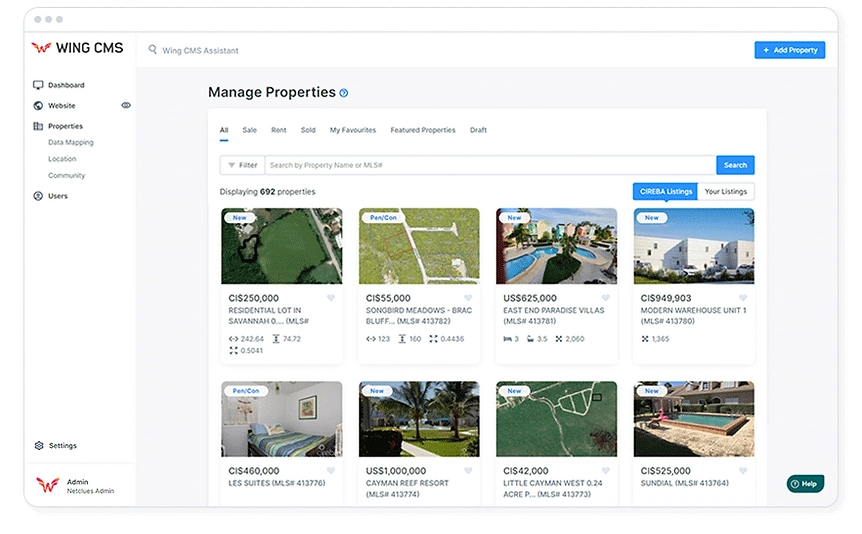Favourite the US$625,000 East End Paradise Villas
Viewport: 862px width, 534px height.
[x=606, y=298]
